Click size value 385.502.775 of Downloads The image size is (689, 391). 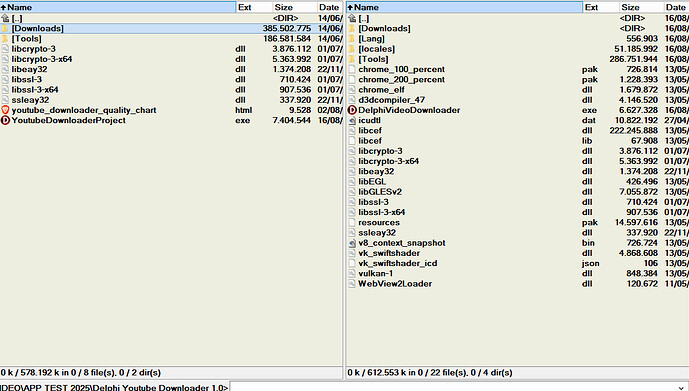287,29
